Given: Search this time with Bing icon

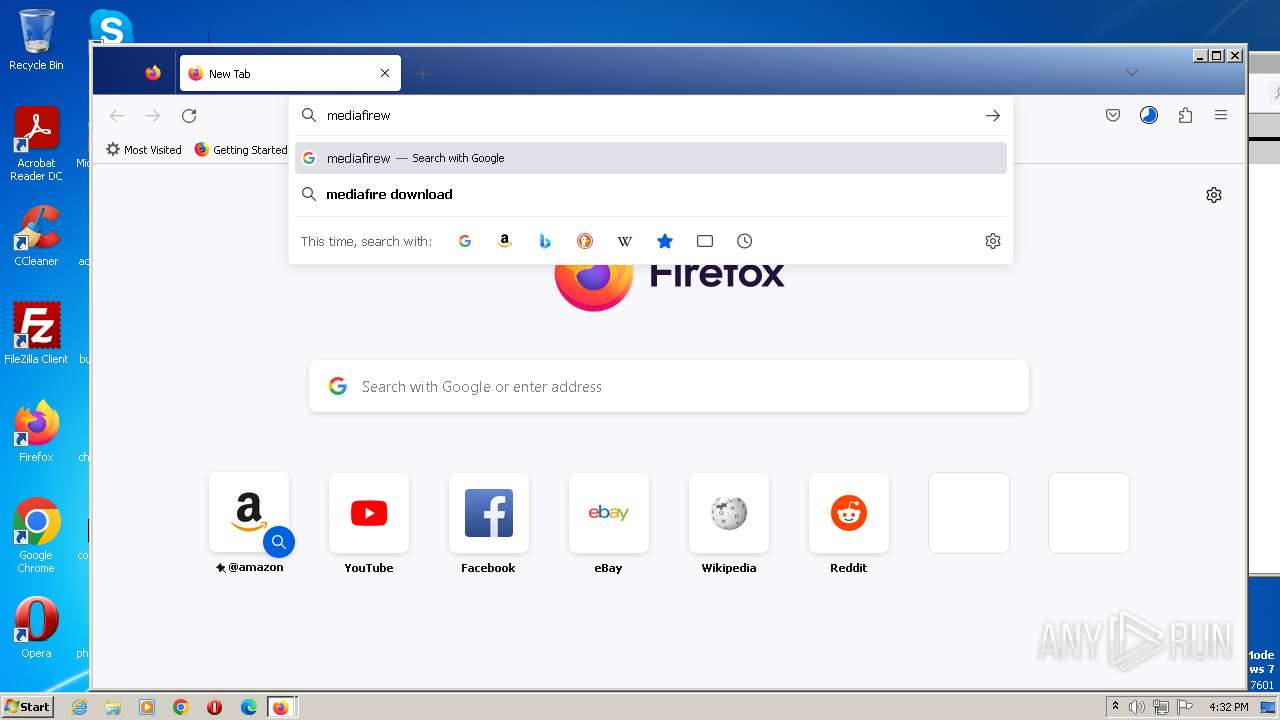Looking at the screenshot, I should click(545, 241).
